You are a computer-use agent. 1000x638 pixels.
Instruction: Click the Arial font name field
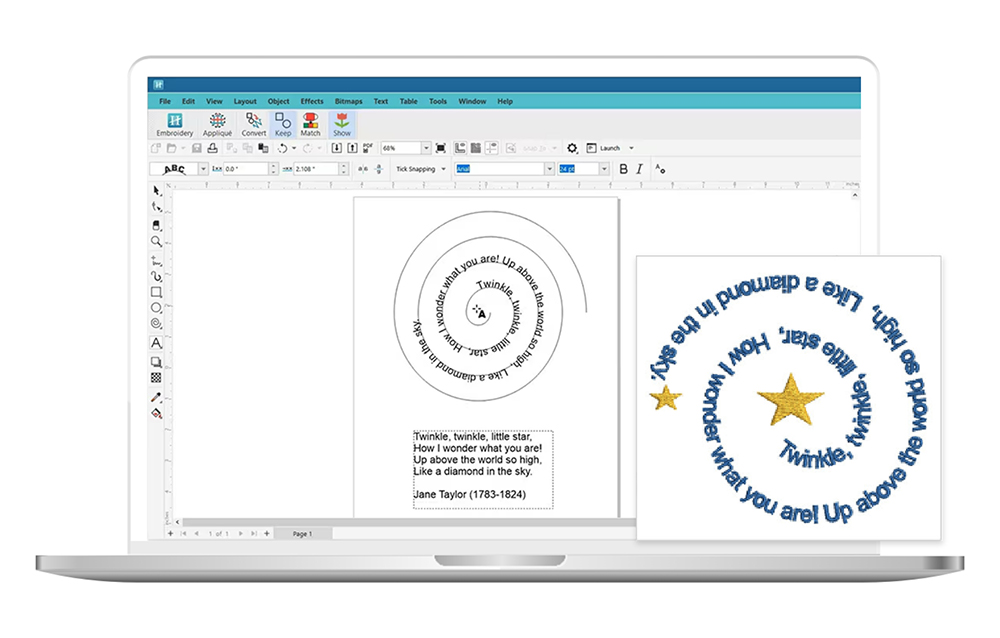(498, 169)
